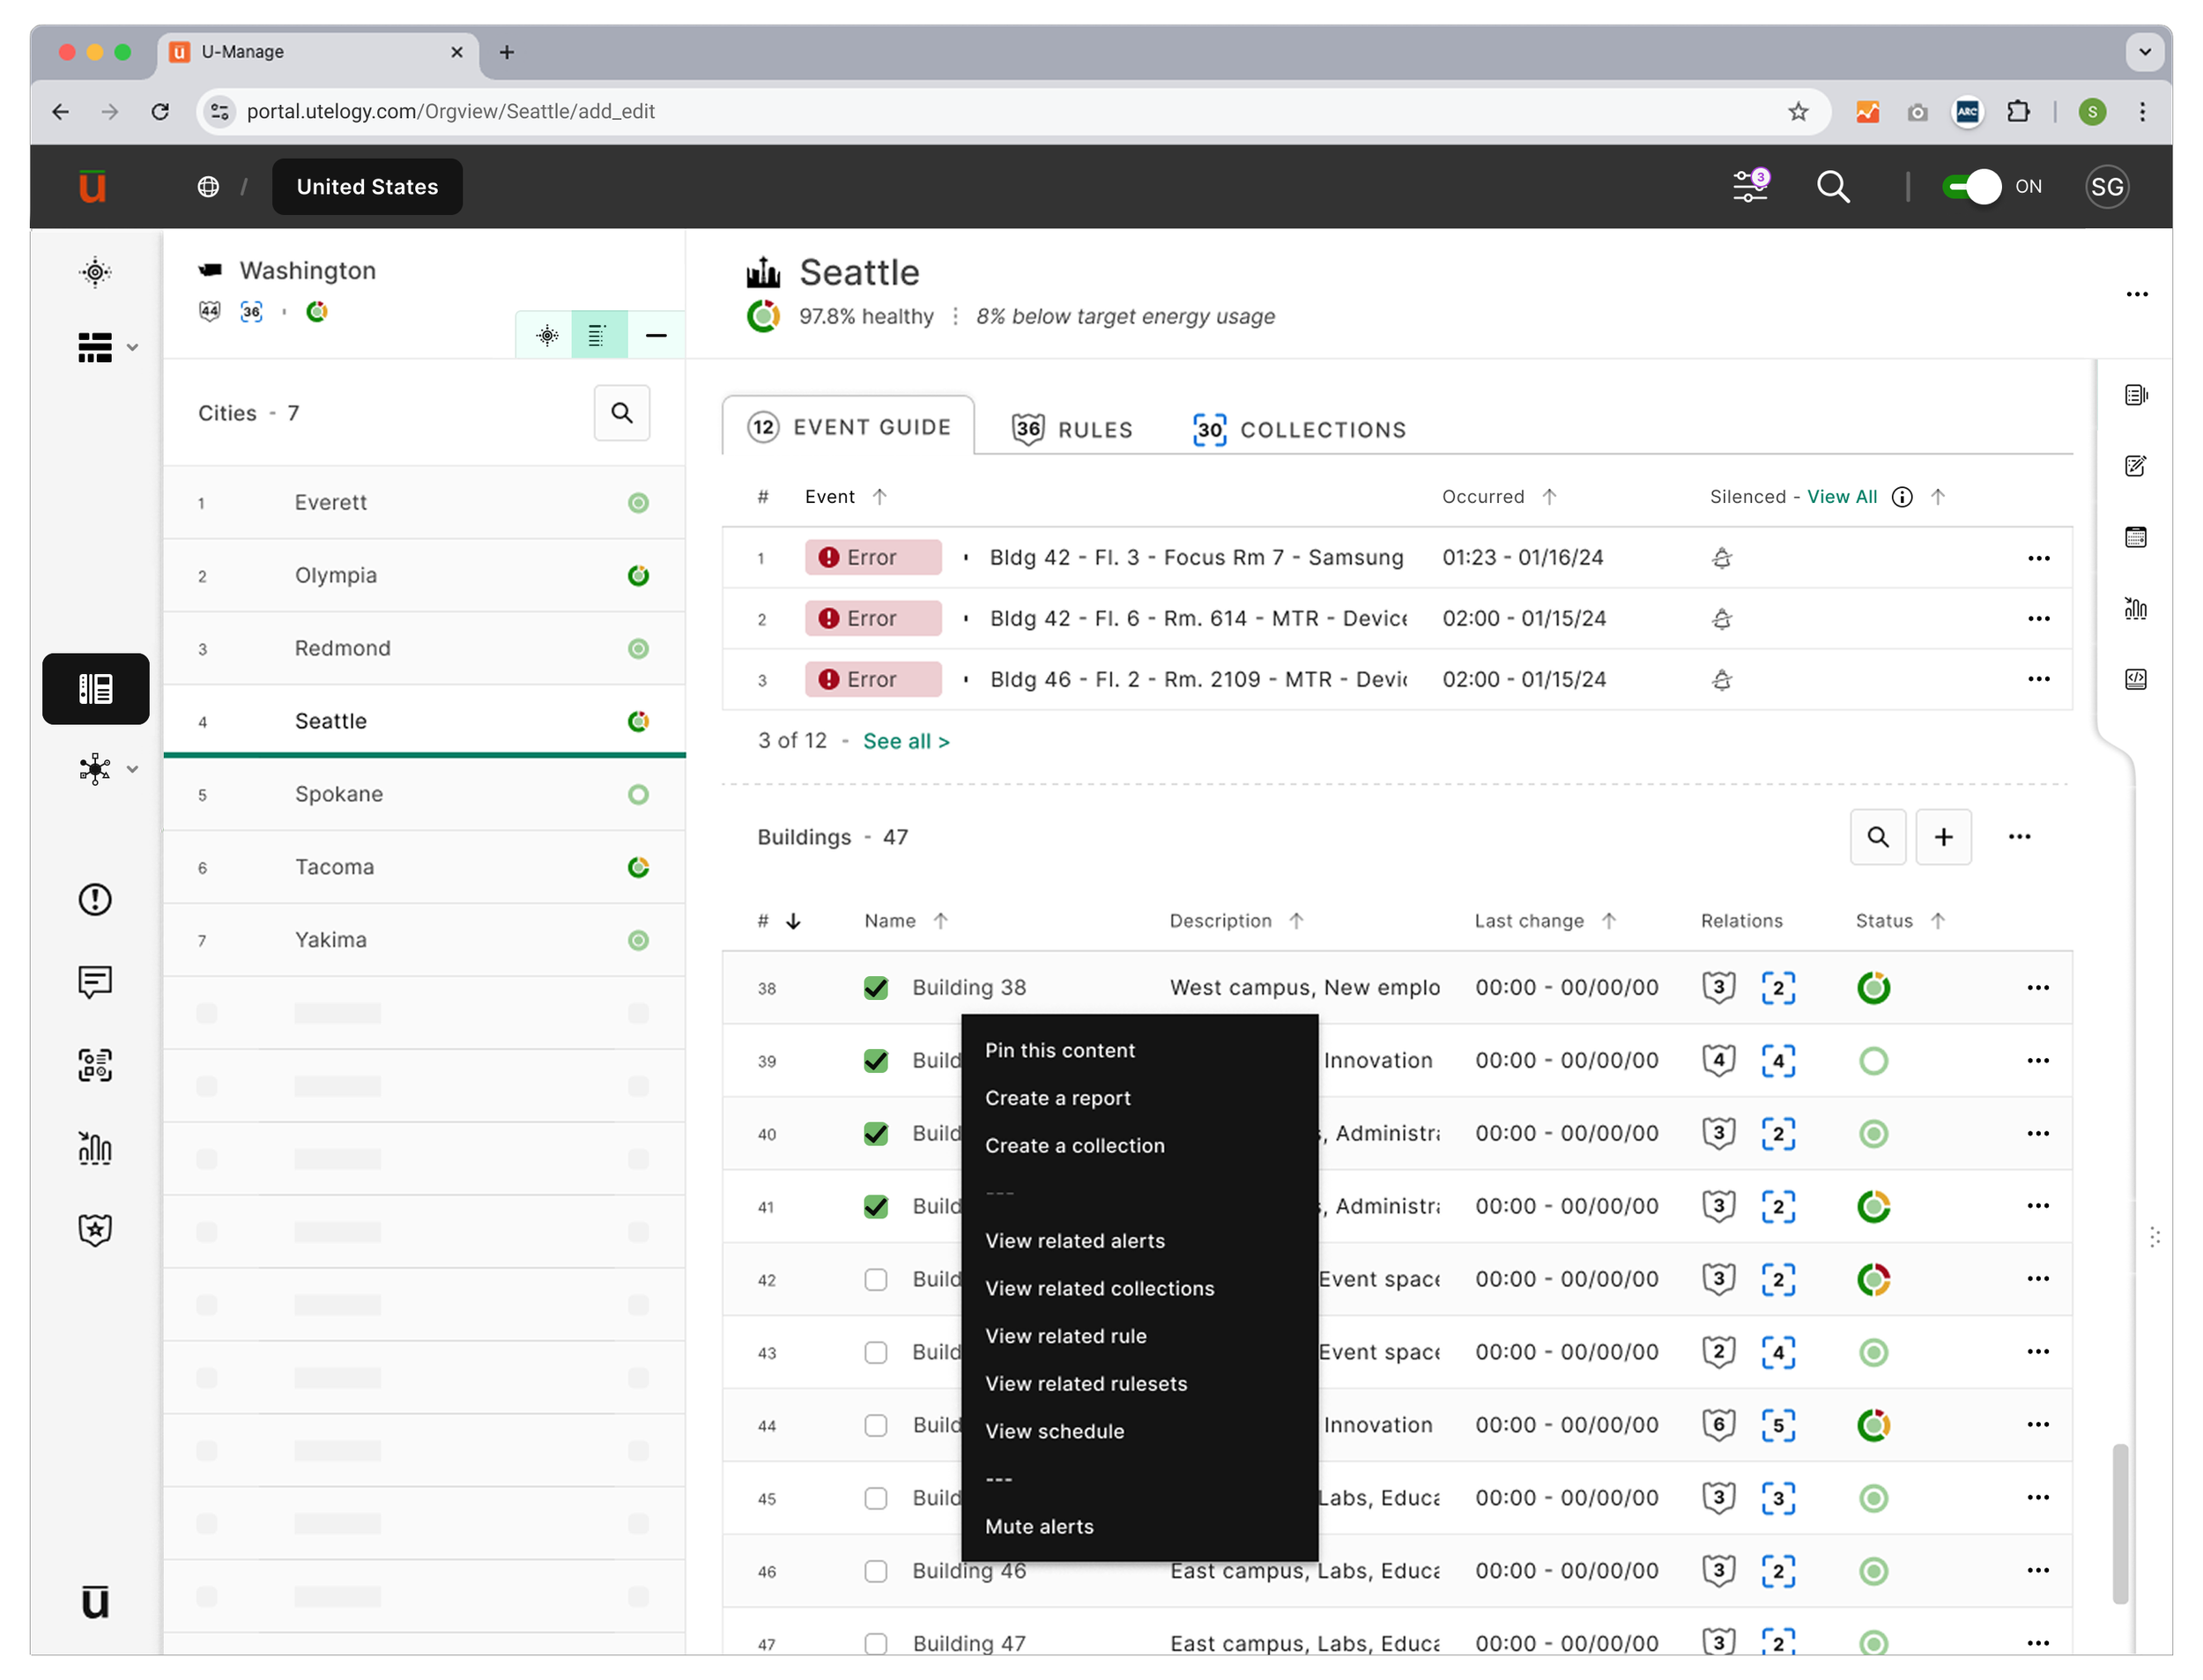The width and height of the screenshot is (2203, 1680).
Task: Select the target map view in Washington panel
Action: point(546,335)
